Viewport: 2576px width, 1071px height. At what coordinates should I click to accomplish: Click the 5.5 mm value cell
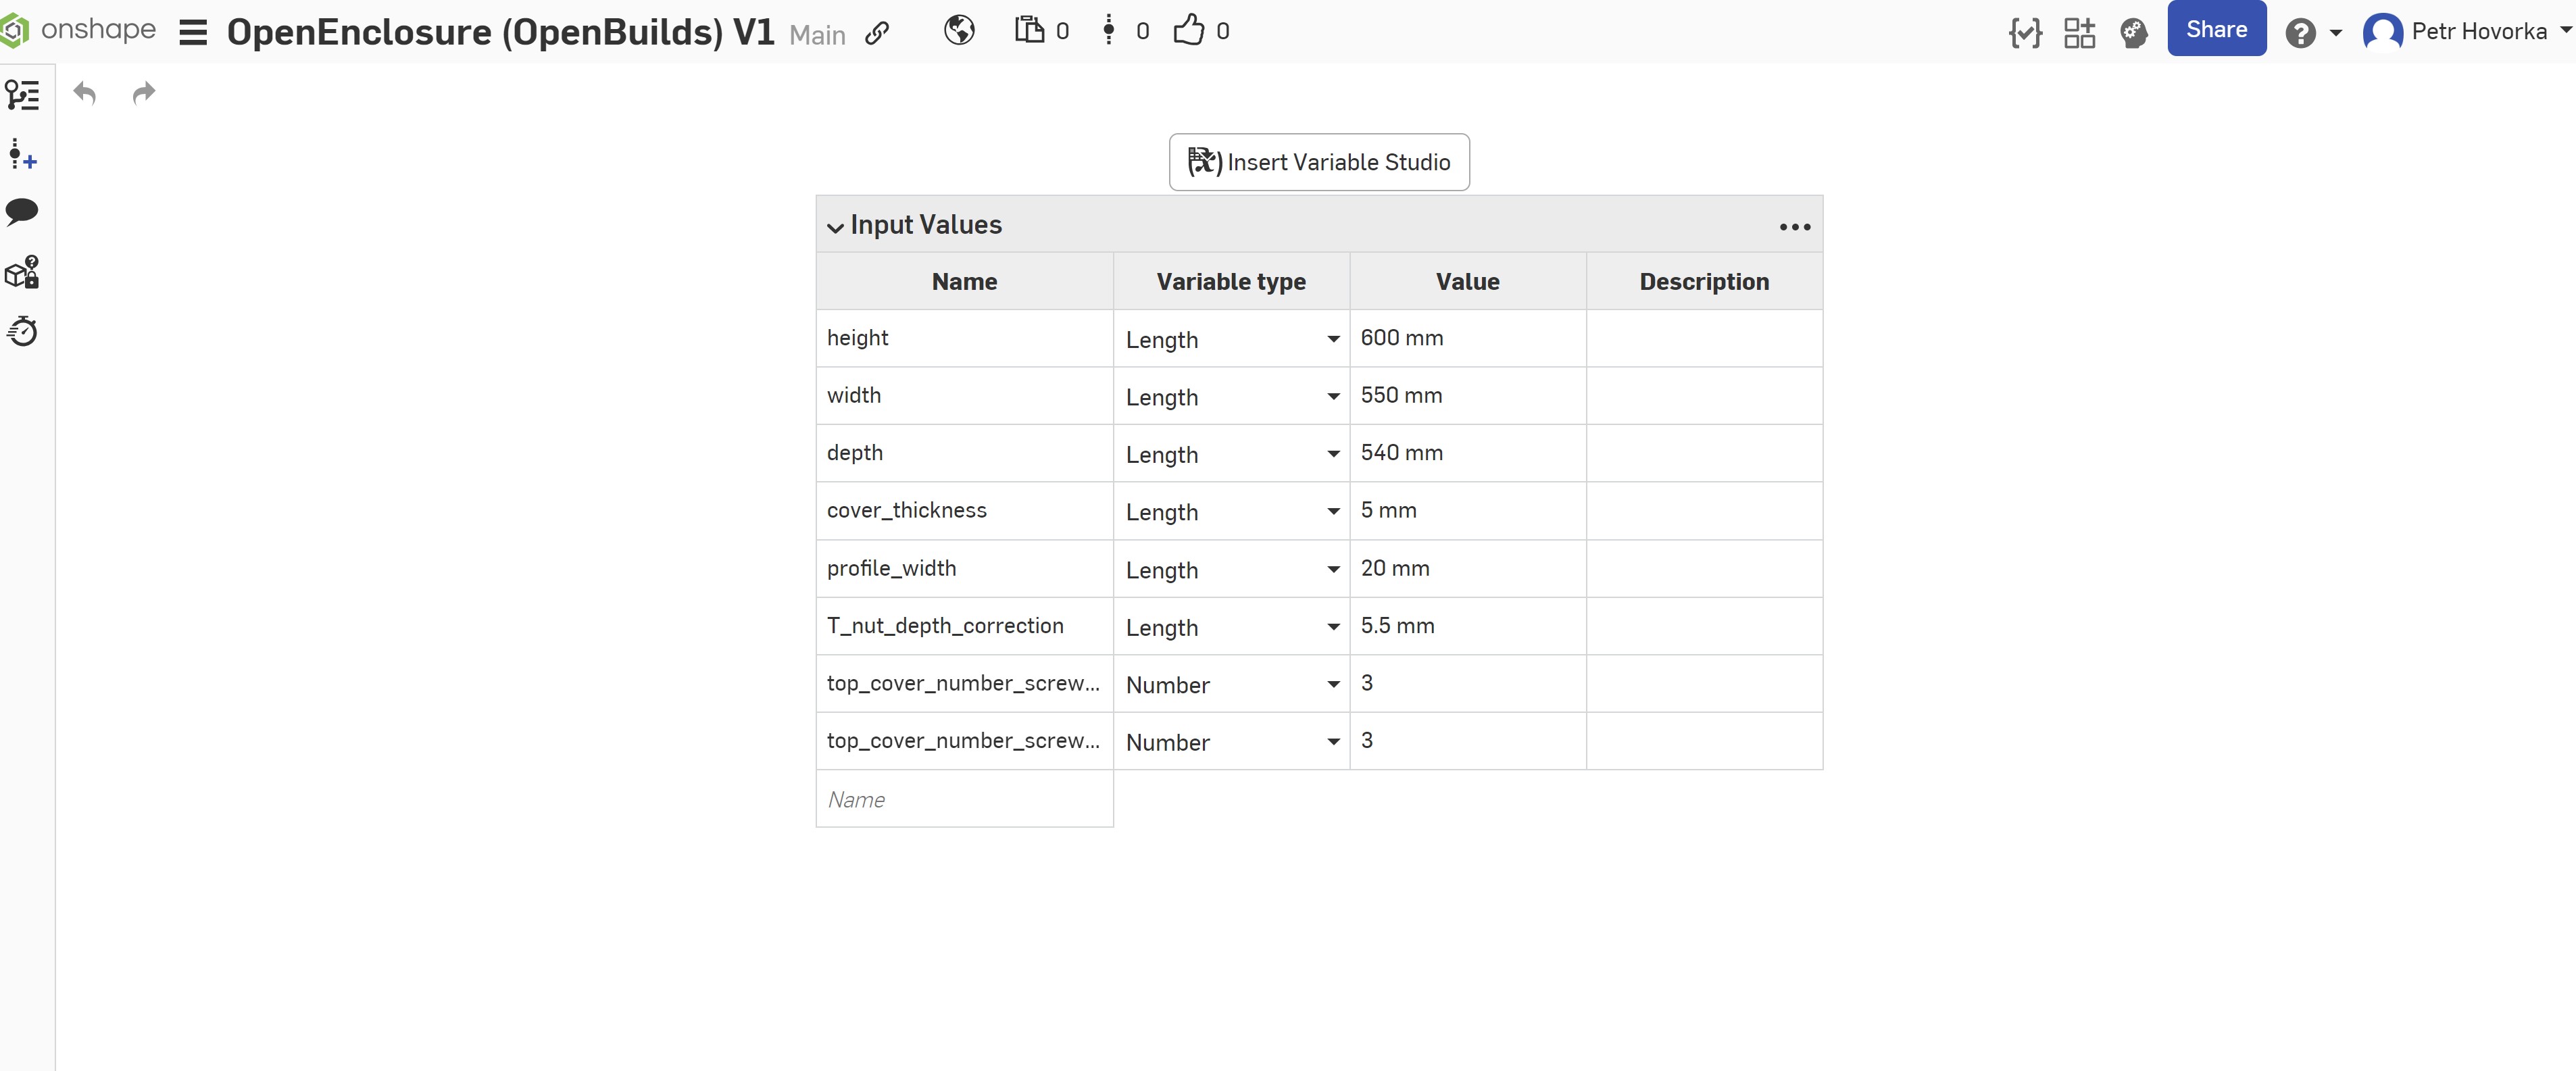(x=1467, y=626)
